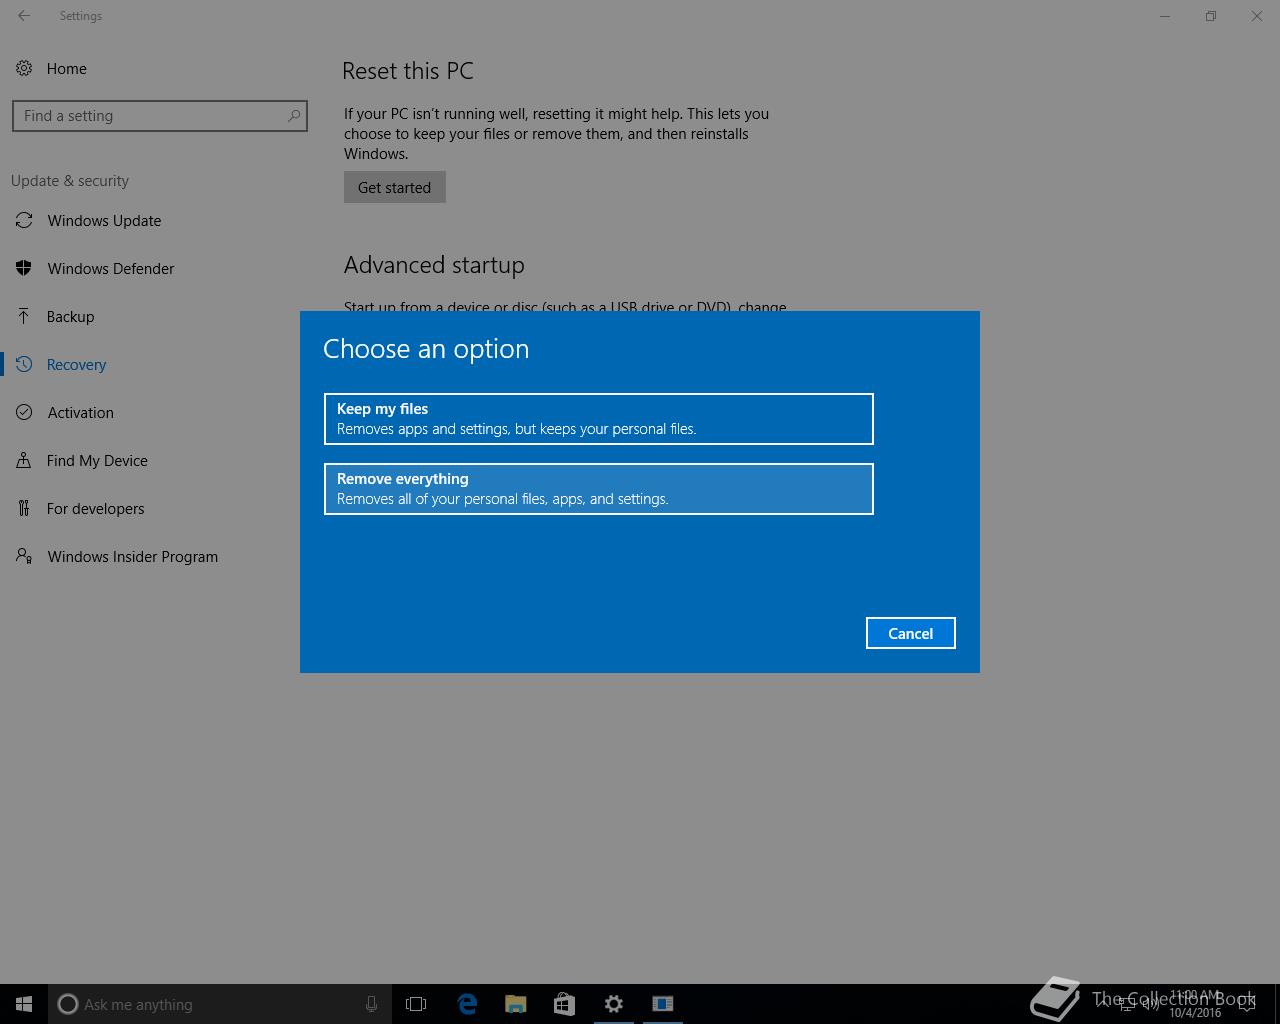The width and height of the screenshot is (1280, 1024).
Task: Open Home in Settings sidebar
Action: pos(66,69)
